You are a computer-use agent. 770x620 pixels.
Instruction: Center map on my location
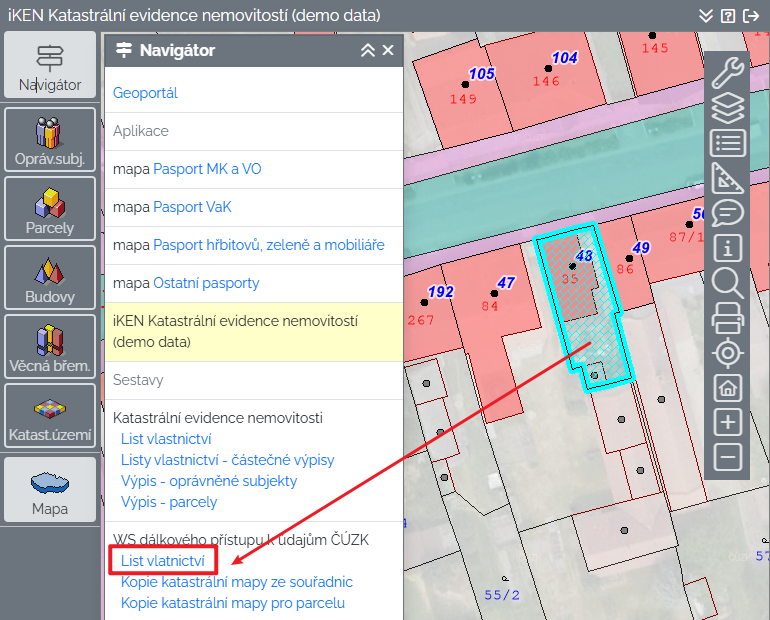(x=727, y=352)
